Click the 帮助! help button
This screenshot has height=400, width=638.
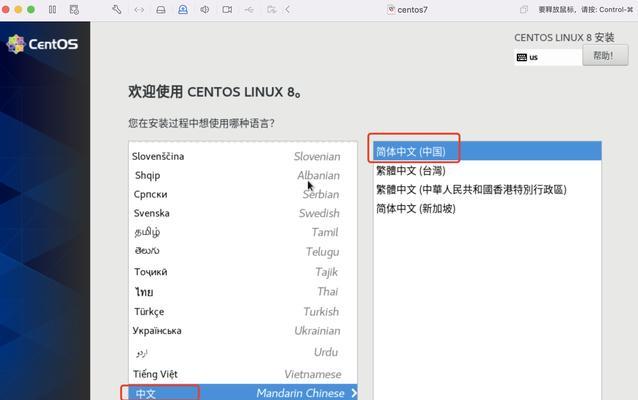(605, 55)
